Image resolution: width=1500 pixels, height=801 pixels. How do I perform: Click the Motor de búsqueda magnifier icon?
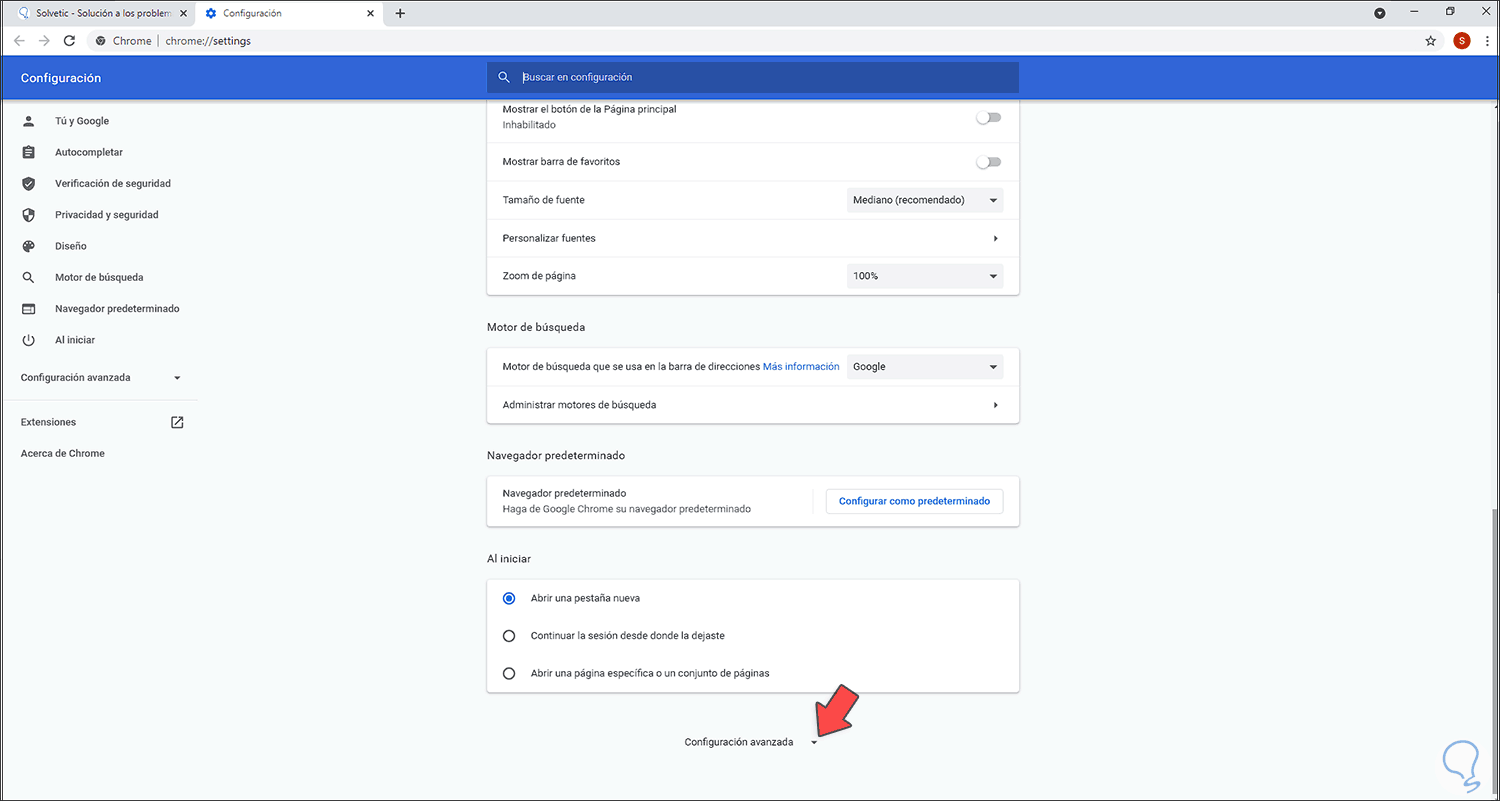point(28,277)
